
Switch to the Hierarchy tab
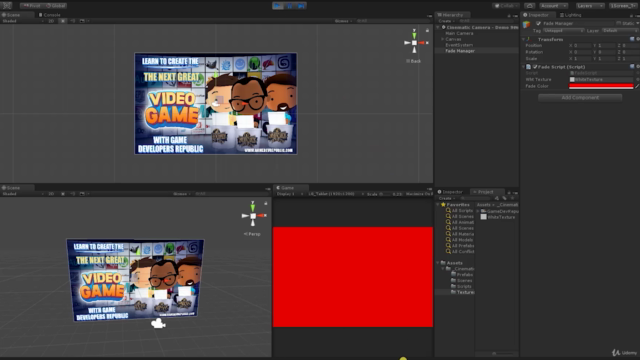point(453,15)
